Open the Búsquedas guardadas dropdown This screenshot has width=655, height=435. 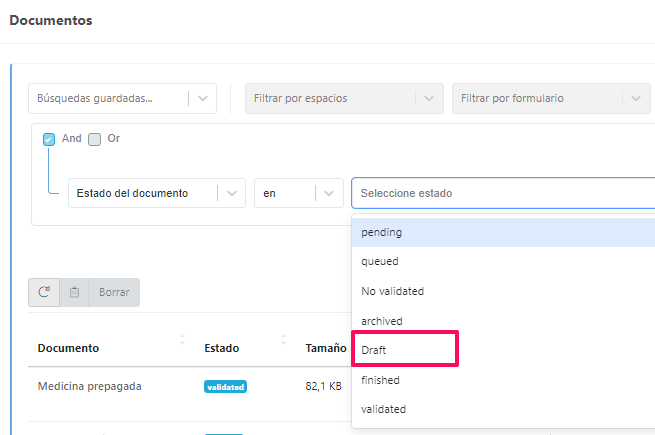click(x=122, y=98)
